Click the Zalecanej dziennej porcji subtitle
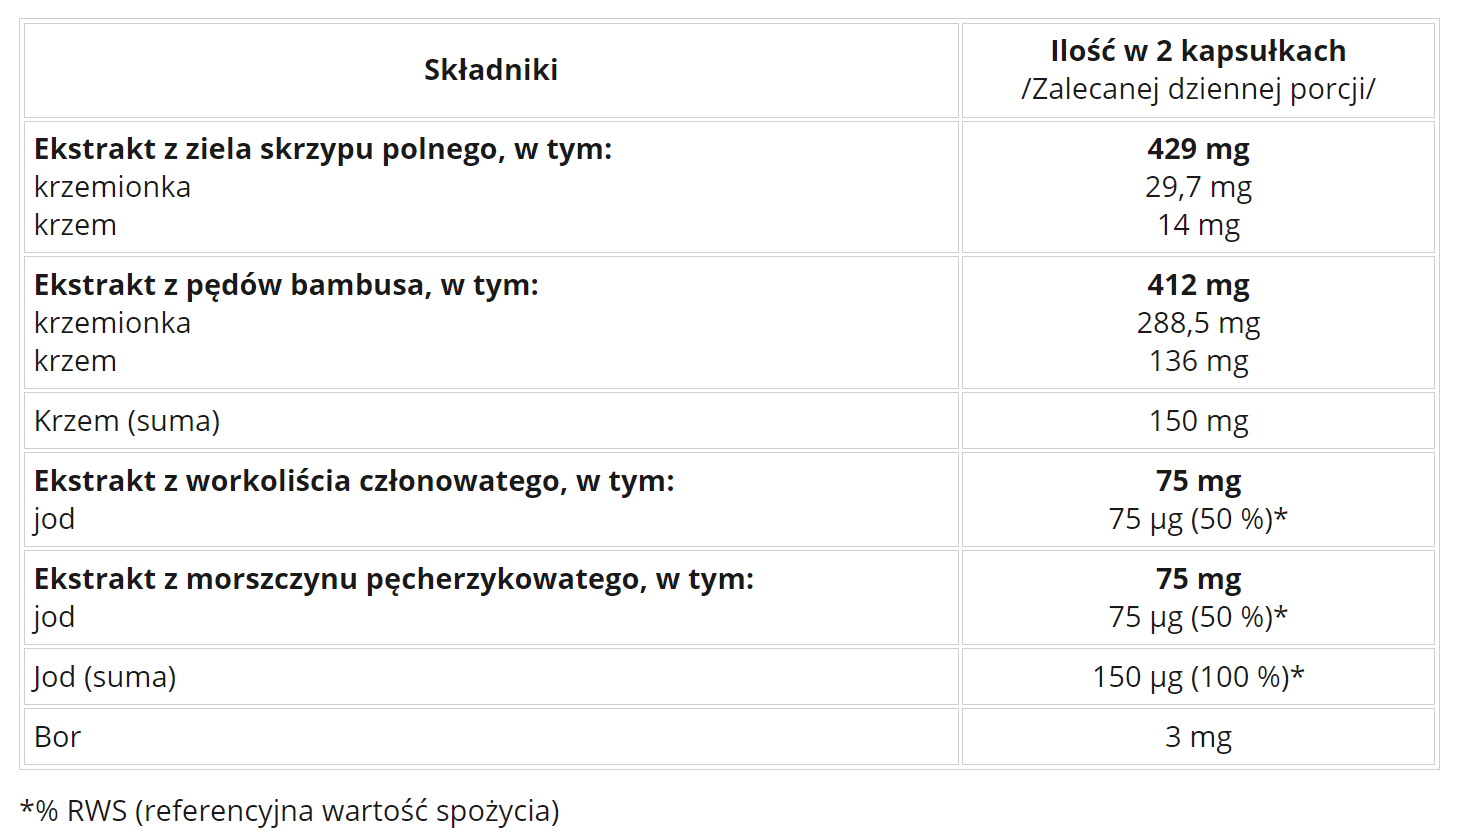Screen dimensions: 1460x840 point(1198,89)
